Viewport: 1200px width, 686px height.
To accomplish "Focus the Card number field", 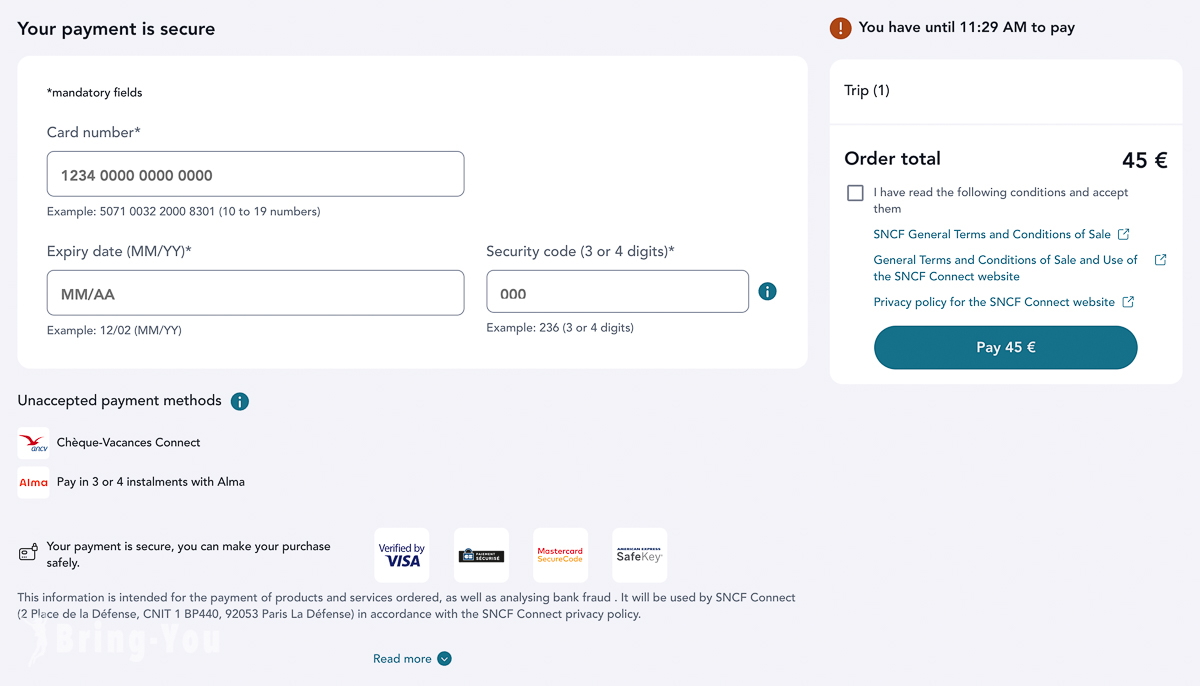I will coord(255,174).
